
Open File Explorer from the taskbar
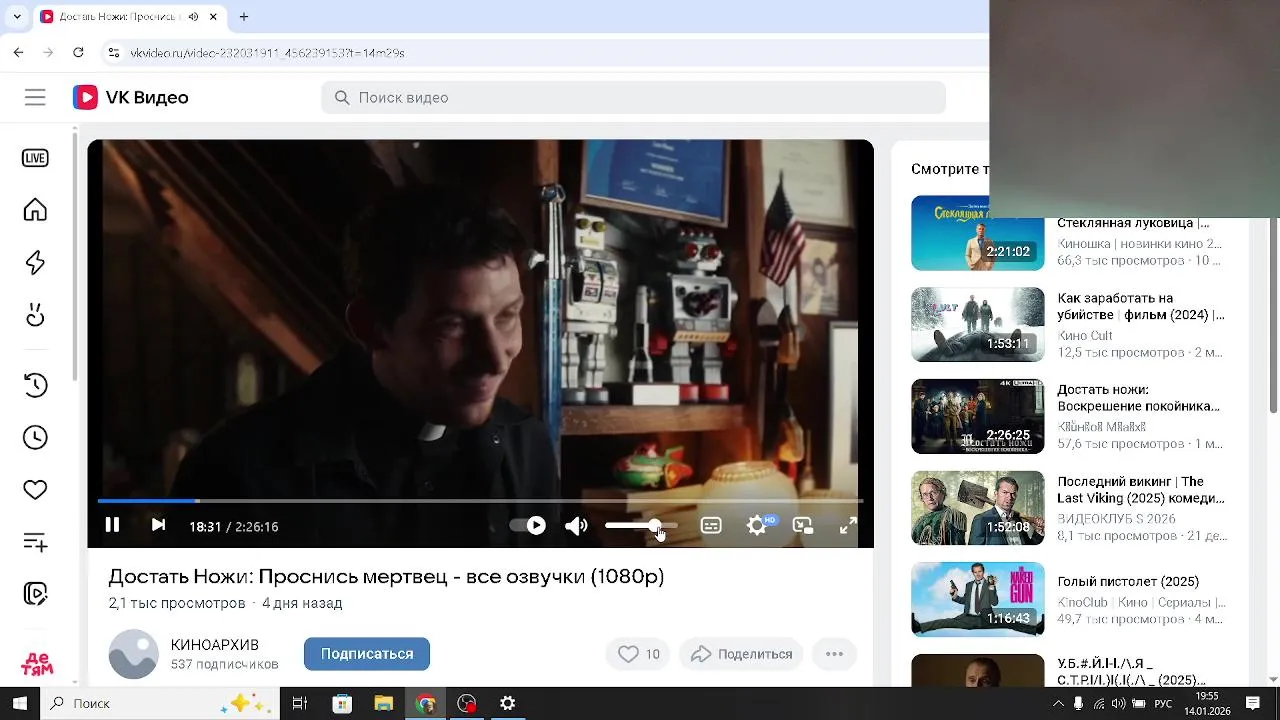(384, 704)
